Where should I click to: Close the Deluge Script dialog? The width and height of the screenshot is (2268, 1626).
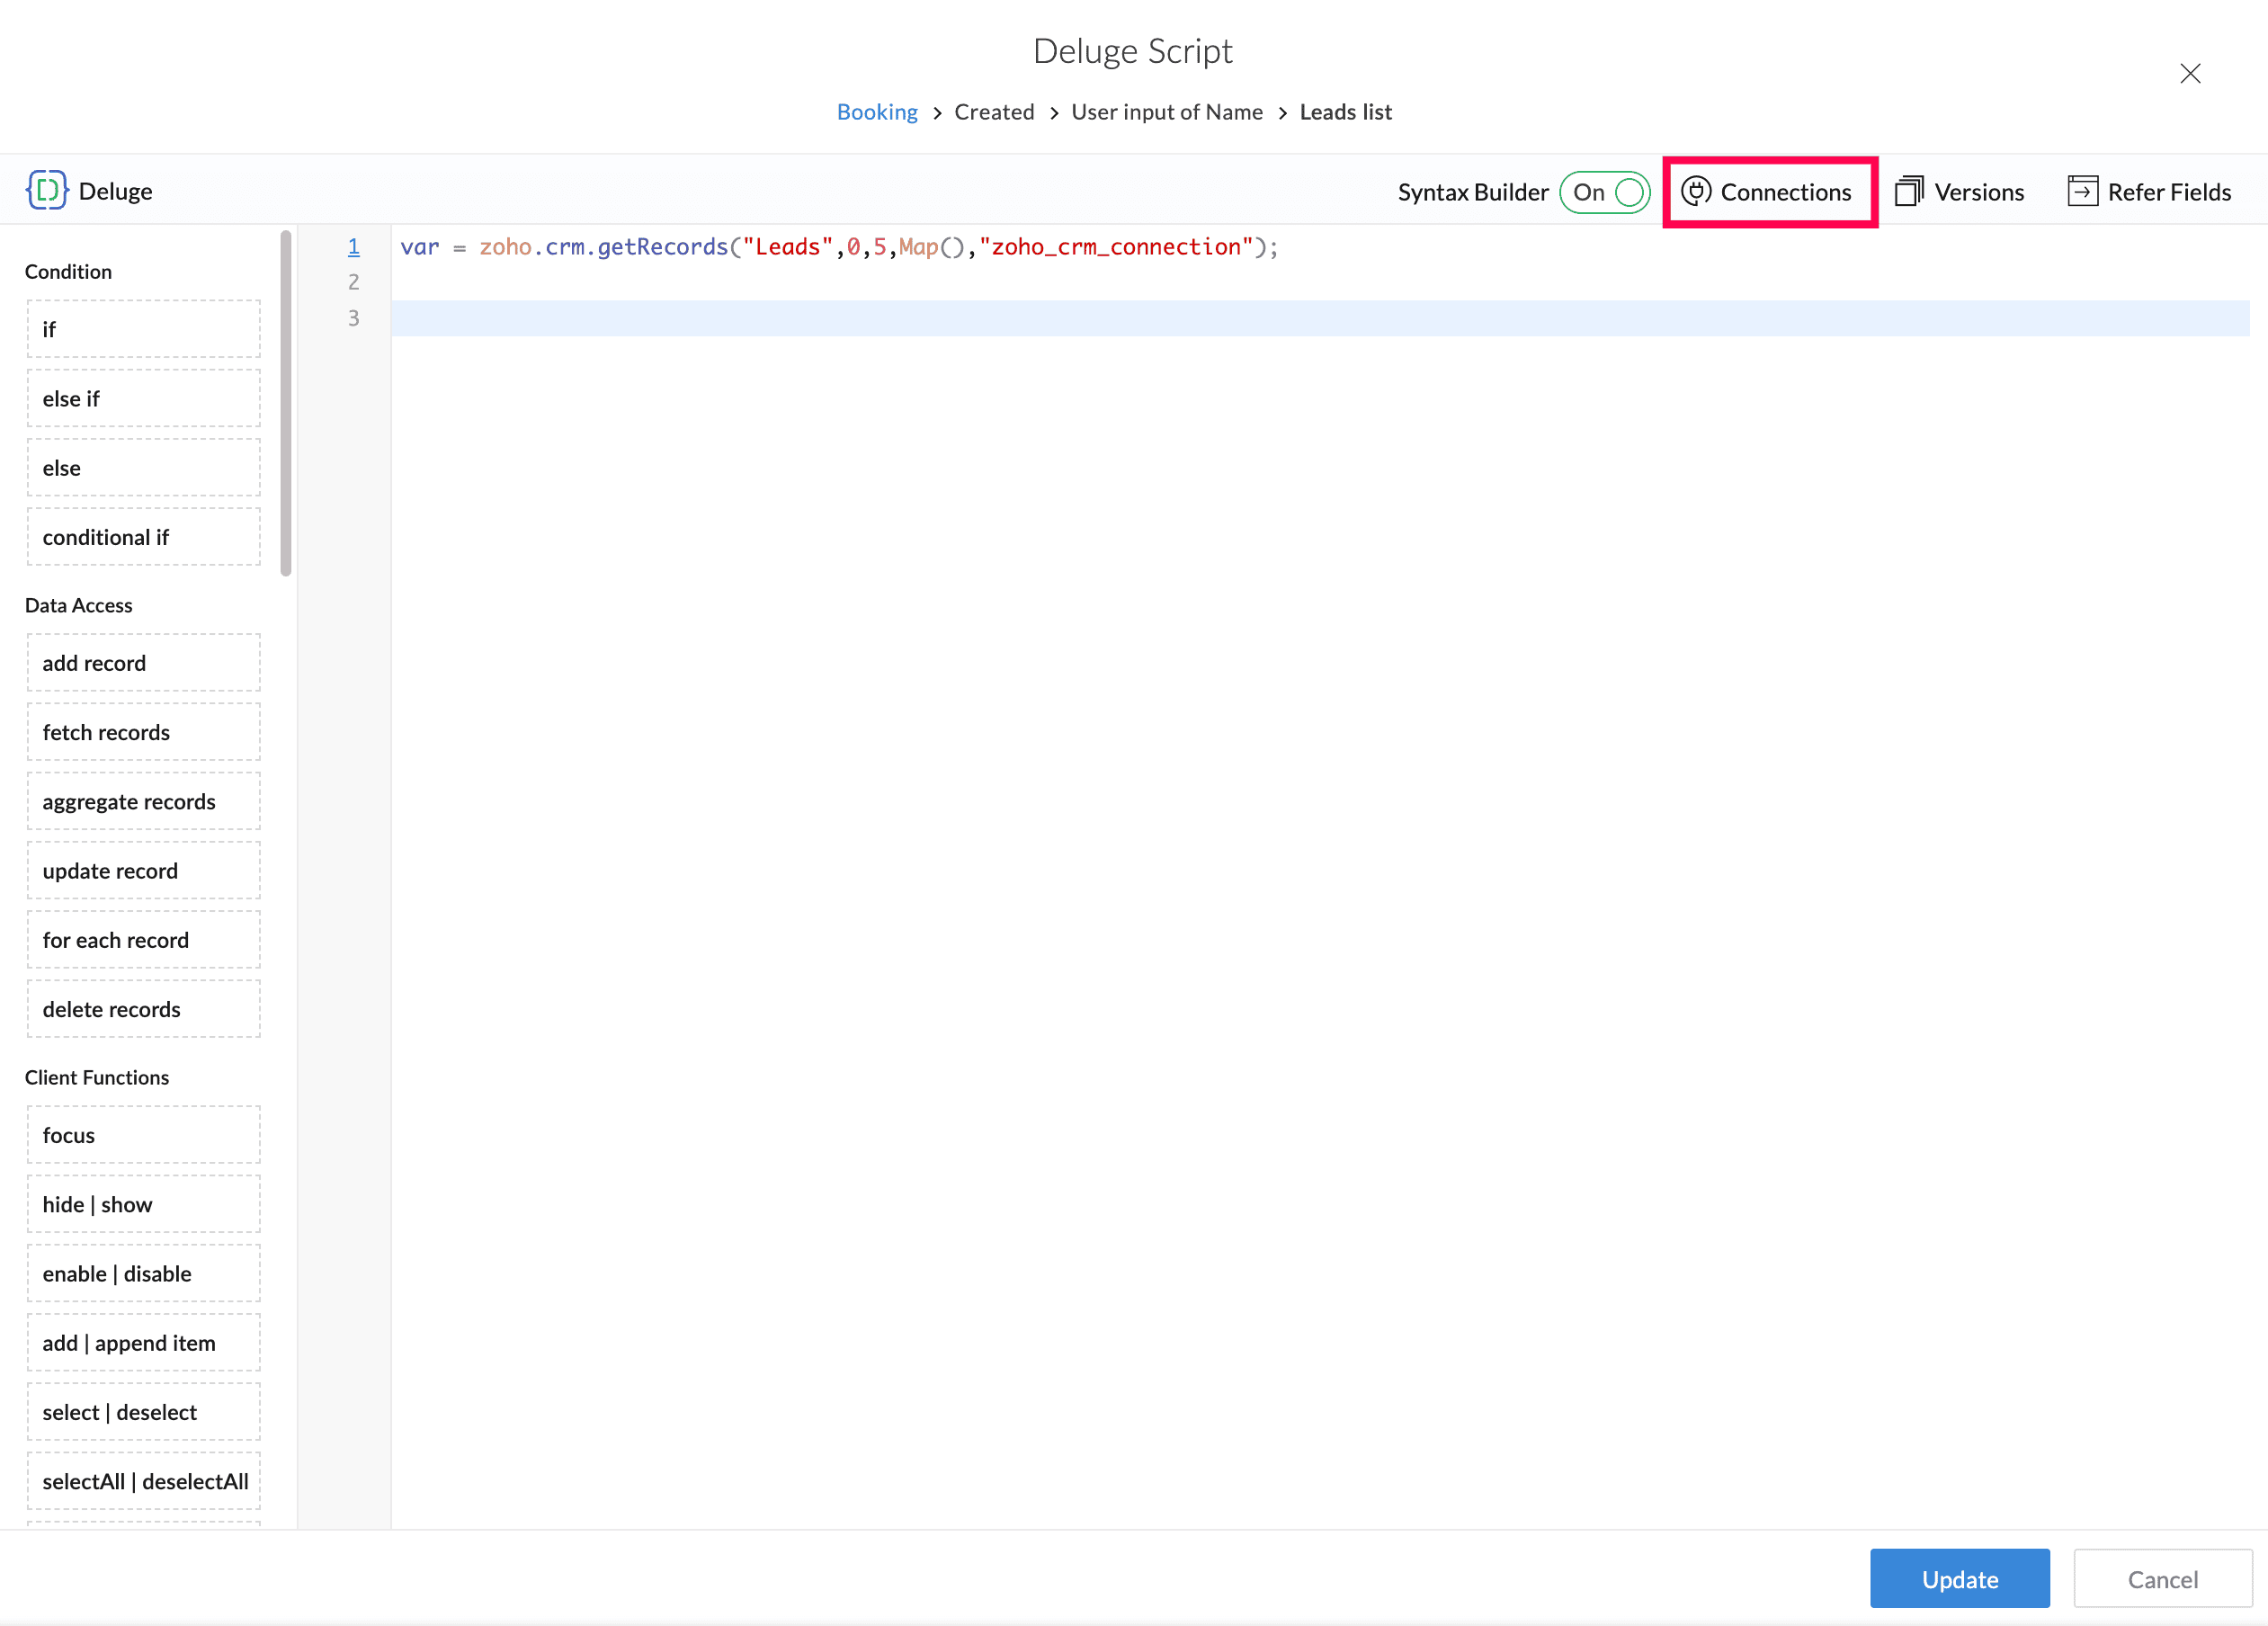pos(2190,74)
